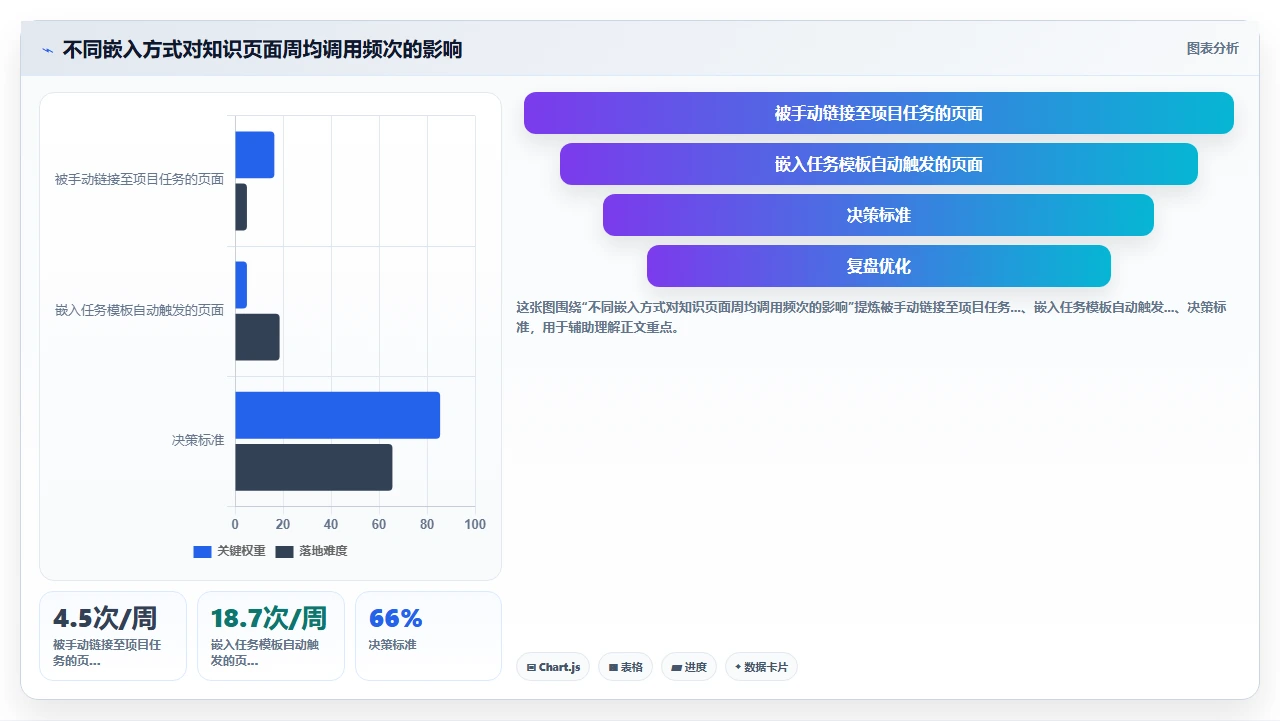The width and height of the screenshot is (1280, 721).
Task: Click the 决策标准 y-axis label
Action: pos(198,440)
